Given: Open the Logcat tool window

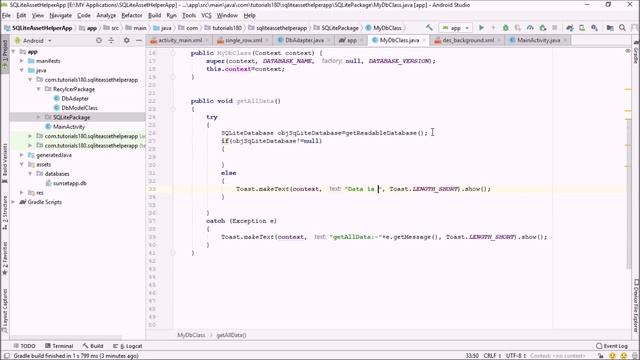Looking at the screenshot, I should click(x=128, y=346).
